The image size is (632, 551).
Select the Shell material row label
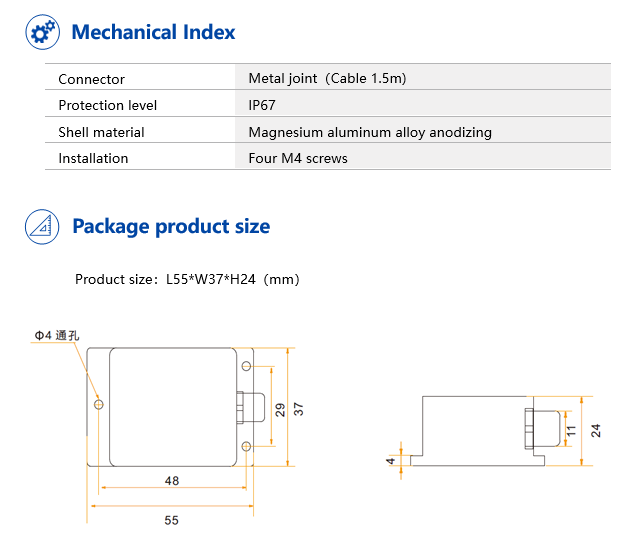(x=101, y=132)
